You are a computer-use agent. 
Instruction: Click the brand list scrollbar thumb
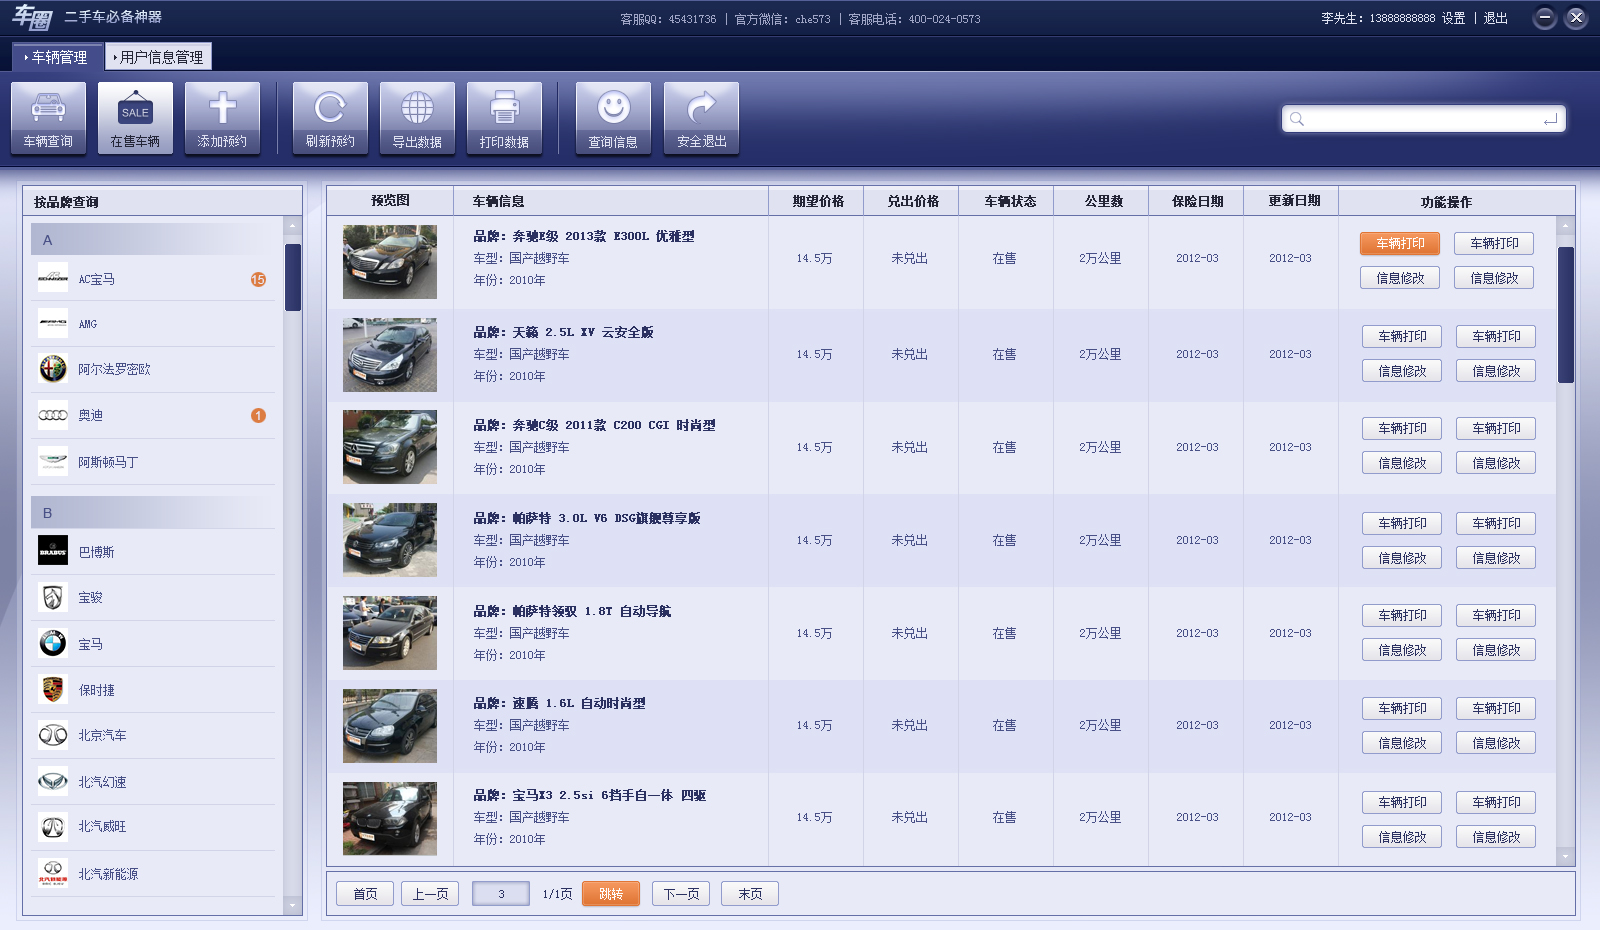pos(293,277)
